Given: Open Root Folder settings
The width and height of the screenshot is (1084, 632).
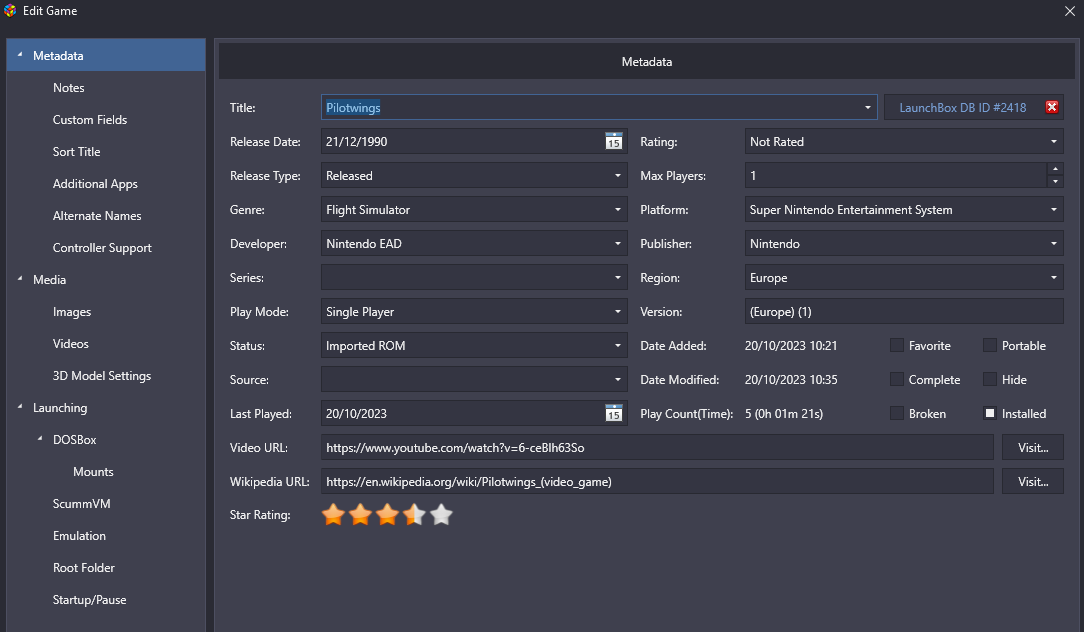Looking at the screenshot, I should click(x=84, y=568).
